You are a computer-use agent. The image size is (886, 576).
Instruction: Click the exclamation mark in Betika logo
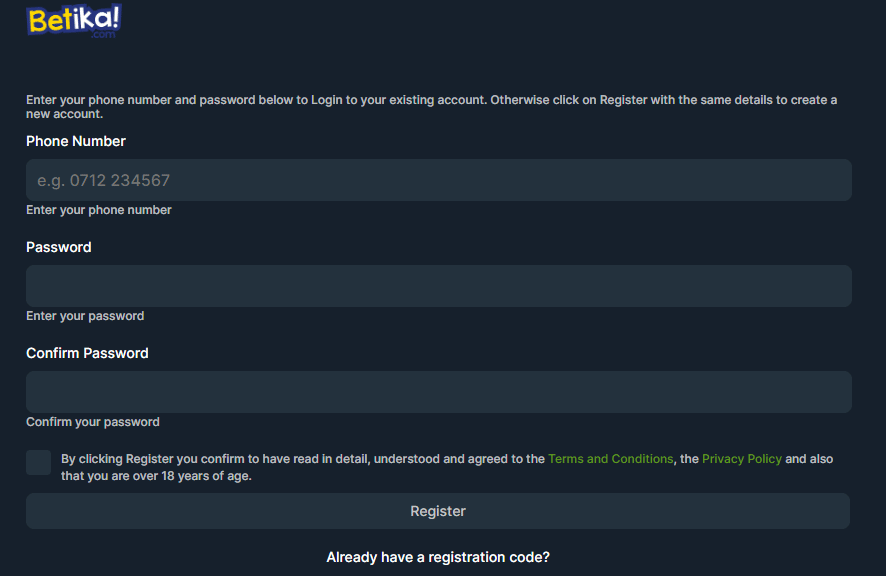tap(113, 17)
